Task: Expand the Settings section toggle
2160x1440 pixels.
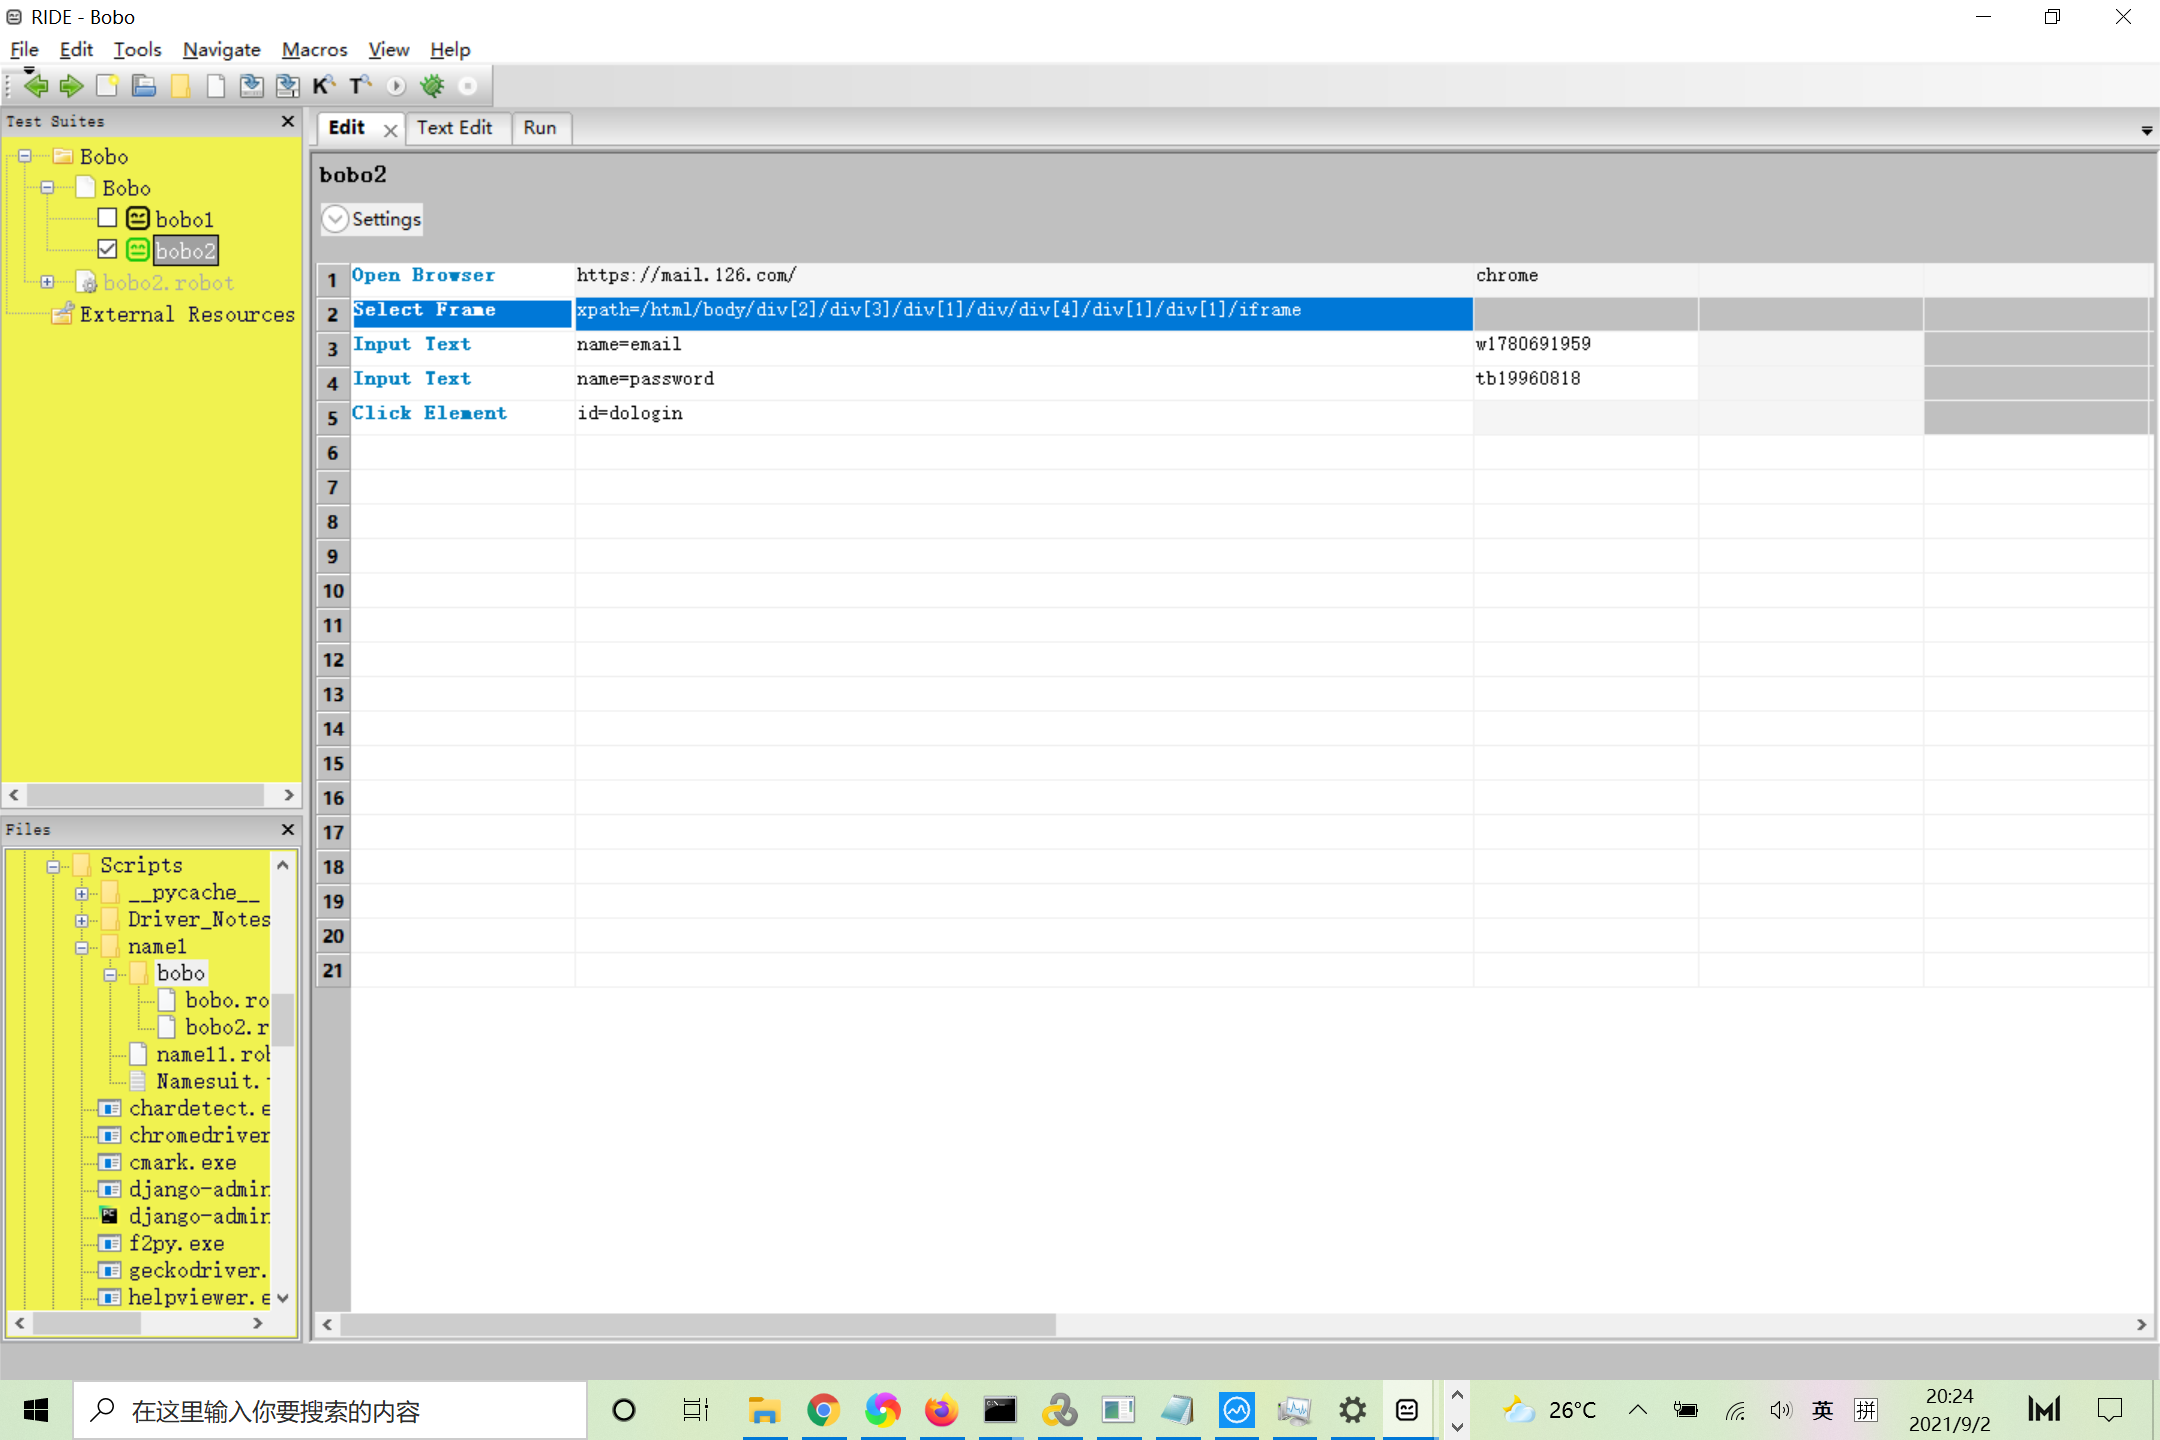Action: (336, 219)
